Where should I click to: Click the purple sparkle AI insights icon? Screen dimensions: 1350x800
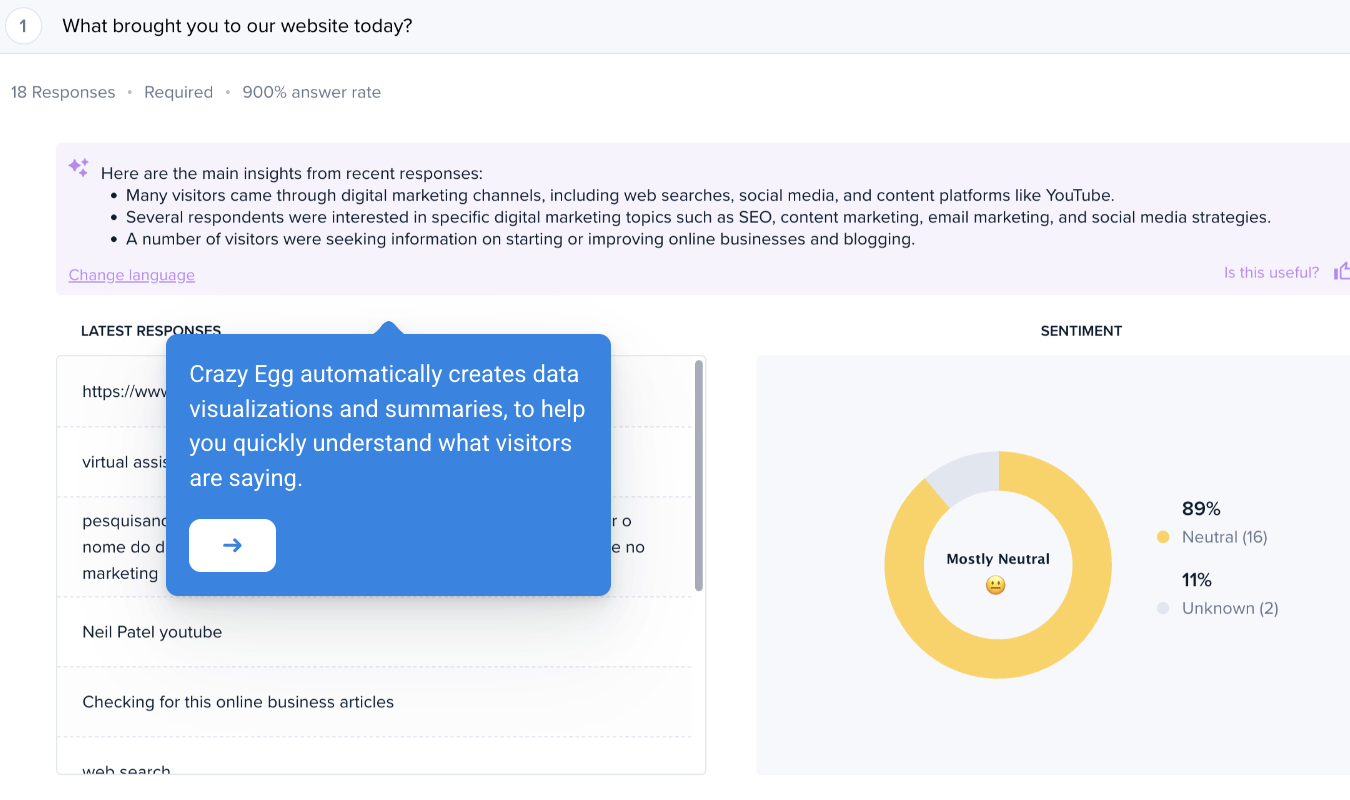click(78, 168)
